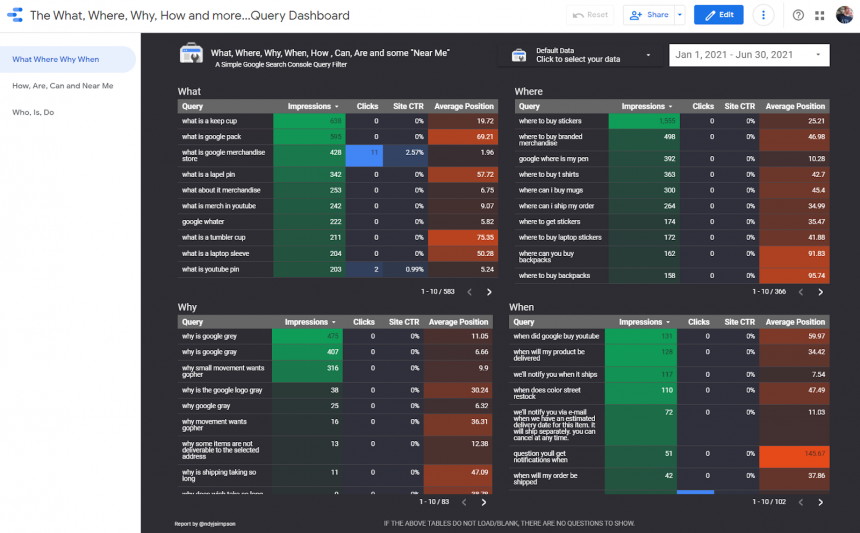
Task: Open the Help question mark icon
Action: pos(798,15)
